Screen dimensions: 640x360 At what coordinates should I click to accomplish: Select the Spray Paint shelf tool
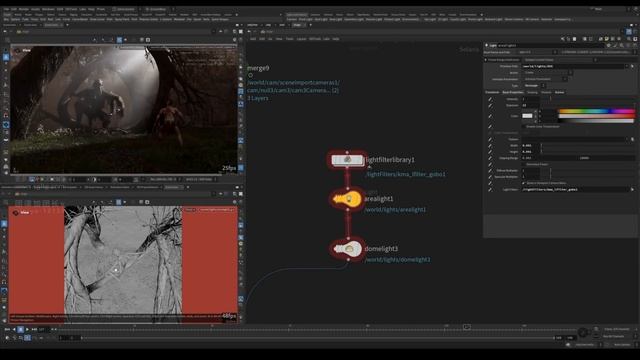(121, 19)
